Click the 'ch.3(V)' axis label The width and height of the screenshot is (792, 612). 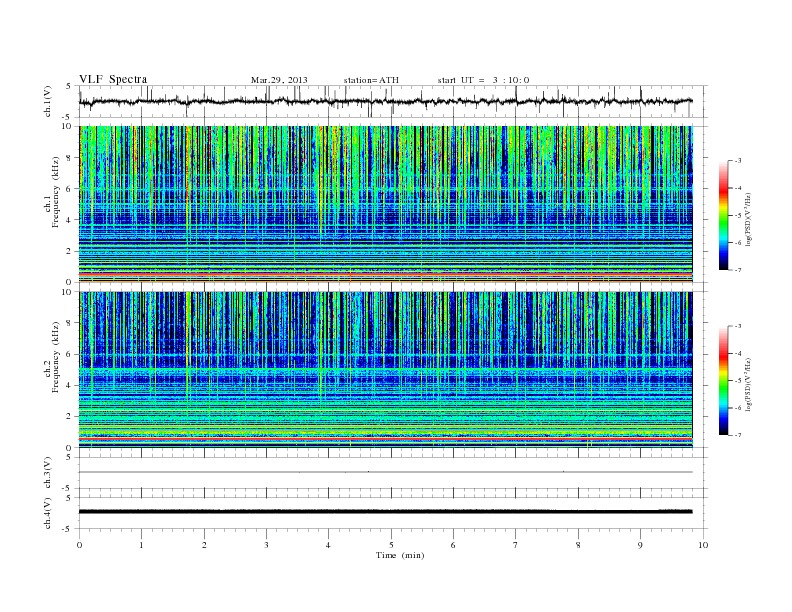[48, 473]
